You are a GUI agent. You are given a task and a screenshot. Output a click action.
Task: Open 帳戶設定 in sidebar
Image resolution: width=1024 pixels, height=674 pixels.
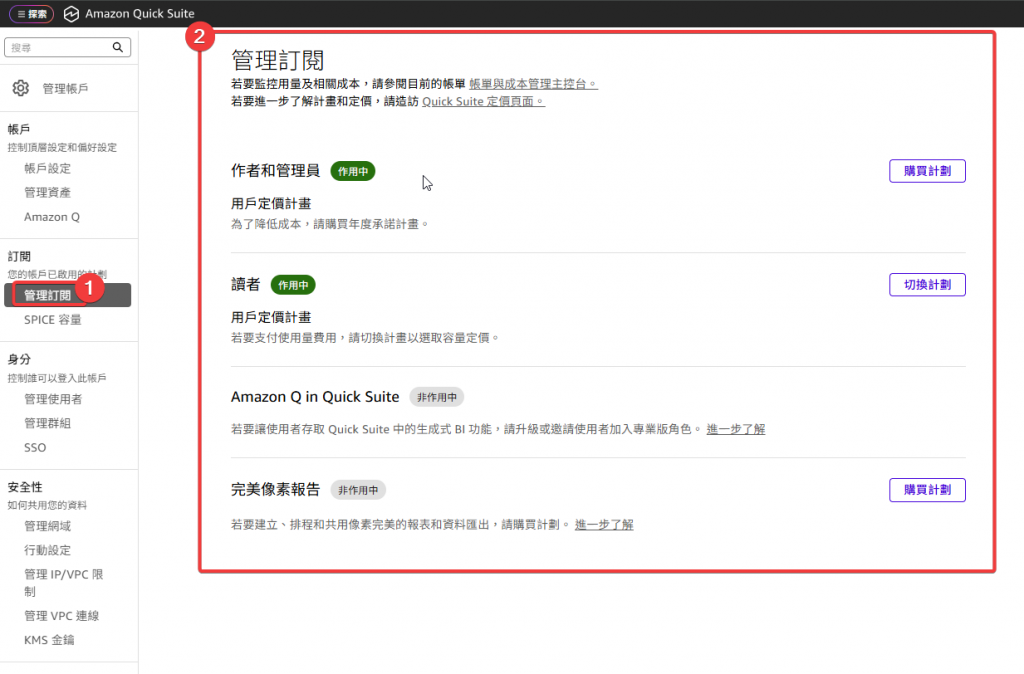[x=48, y=168]
